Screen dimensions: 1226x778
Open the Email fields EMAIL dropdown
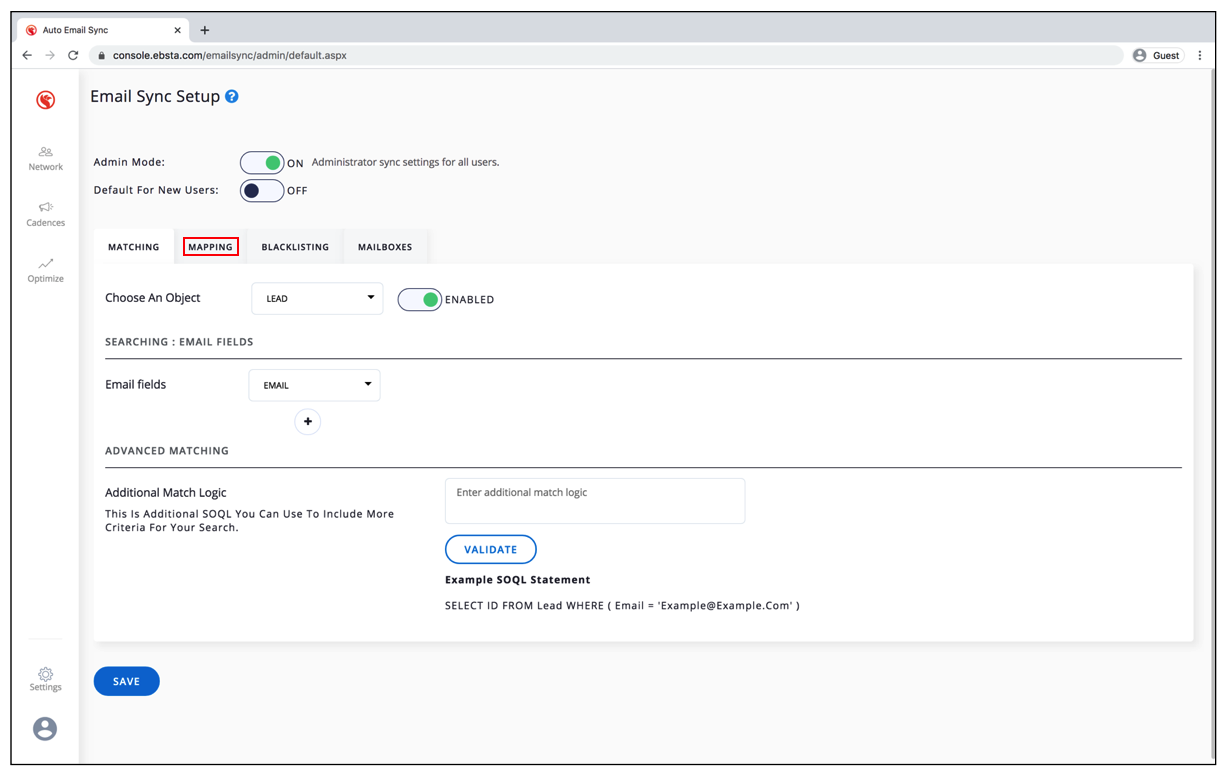point(314,385)
